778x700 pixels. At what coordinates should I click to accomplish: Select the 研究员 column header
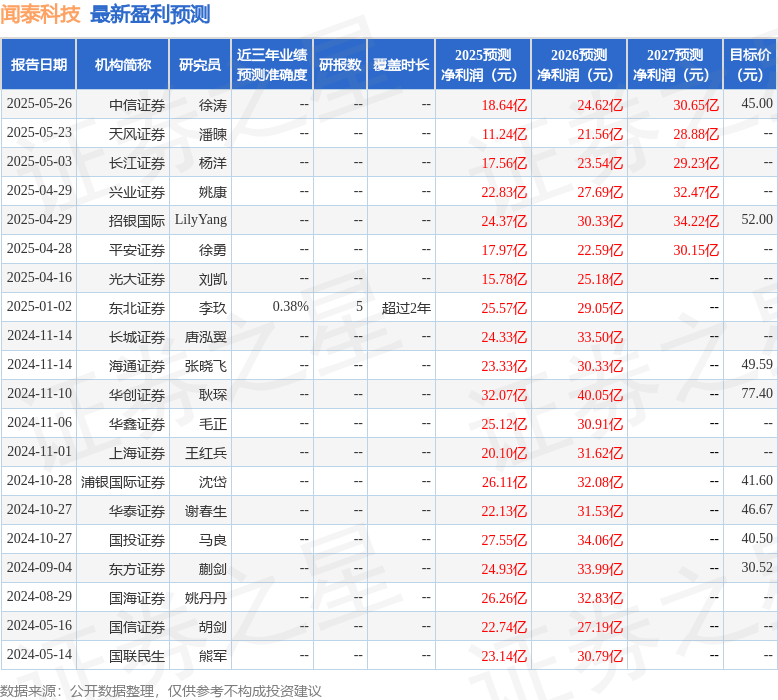coord(199,65)
